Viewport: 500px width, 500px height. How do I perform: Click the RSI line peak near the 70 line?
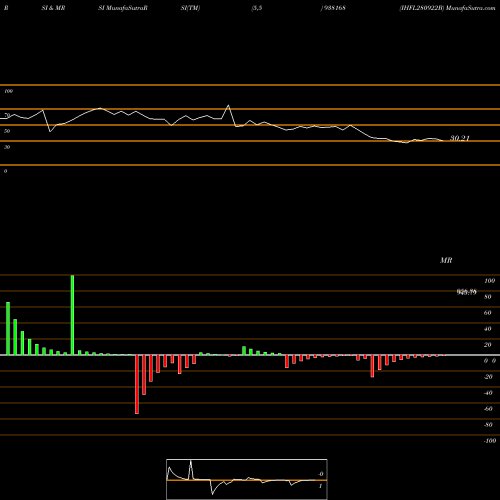[x=228, y=106]
